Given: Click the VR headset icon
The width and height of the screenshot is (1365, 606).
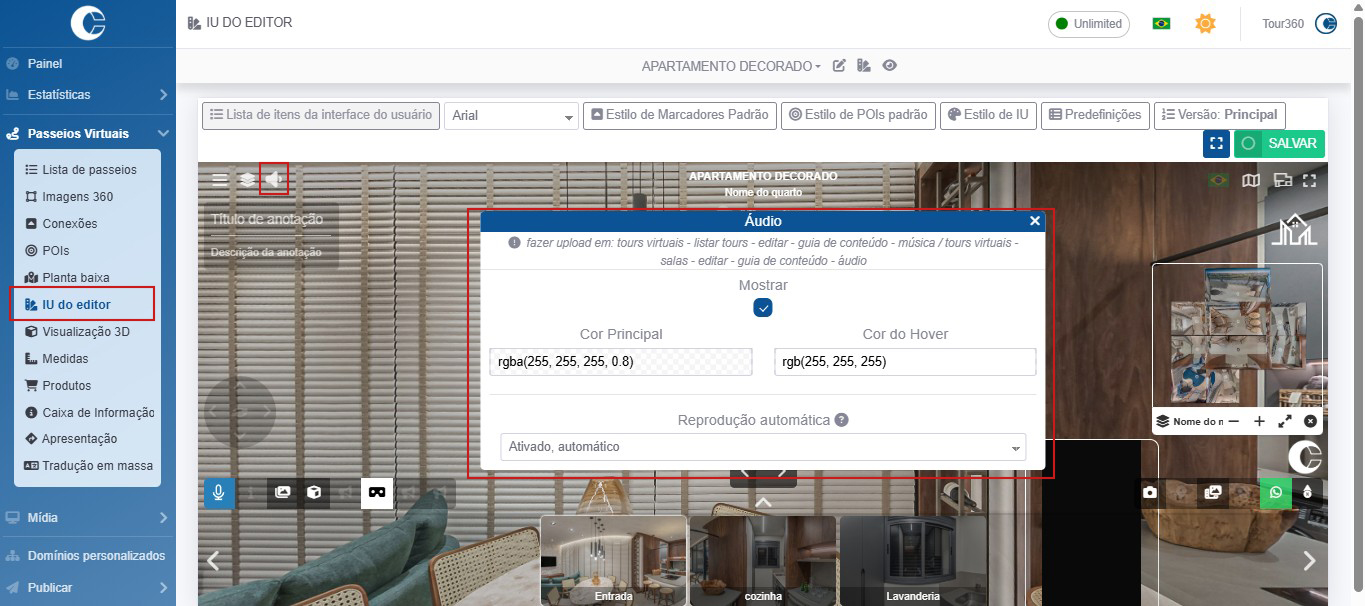Looking at the screenshot, I should [377, 492].
